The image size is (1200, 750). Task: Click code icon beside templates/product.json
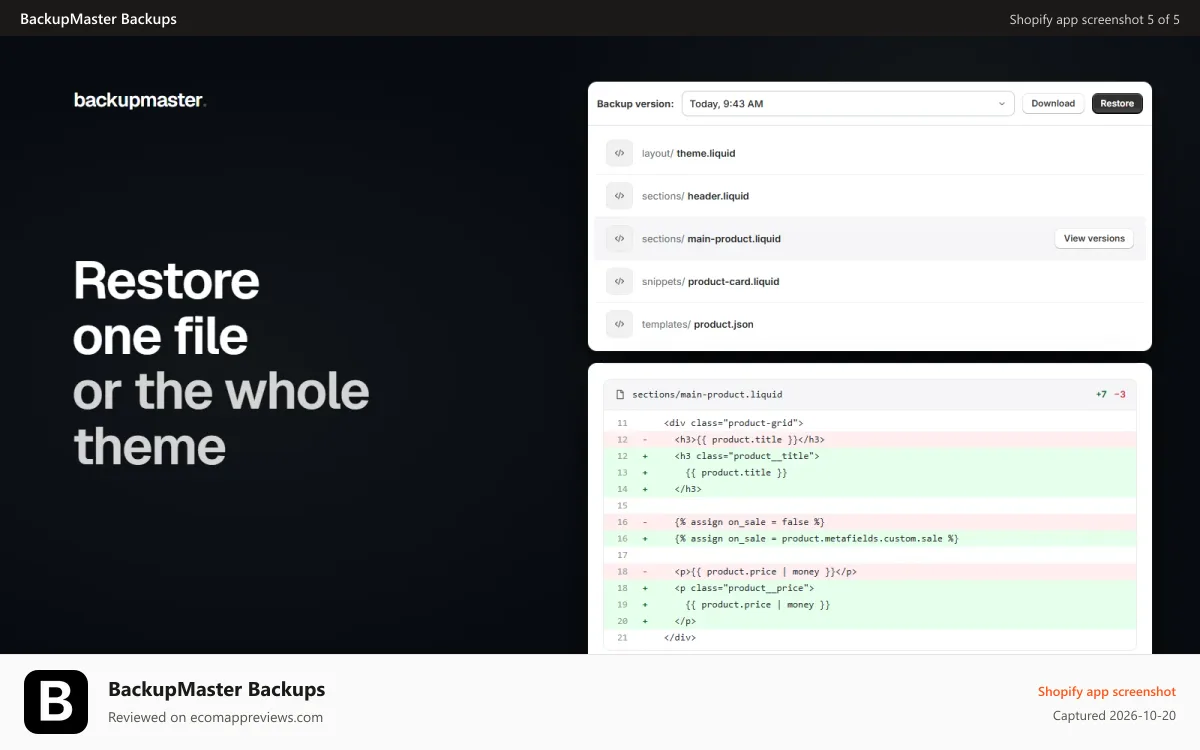pos(619,324)
